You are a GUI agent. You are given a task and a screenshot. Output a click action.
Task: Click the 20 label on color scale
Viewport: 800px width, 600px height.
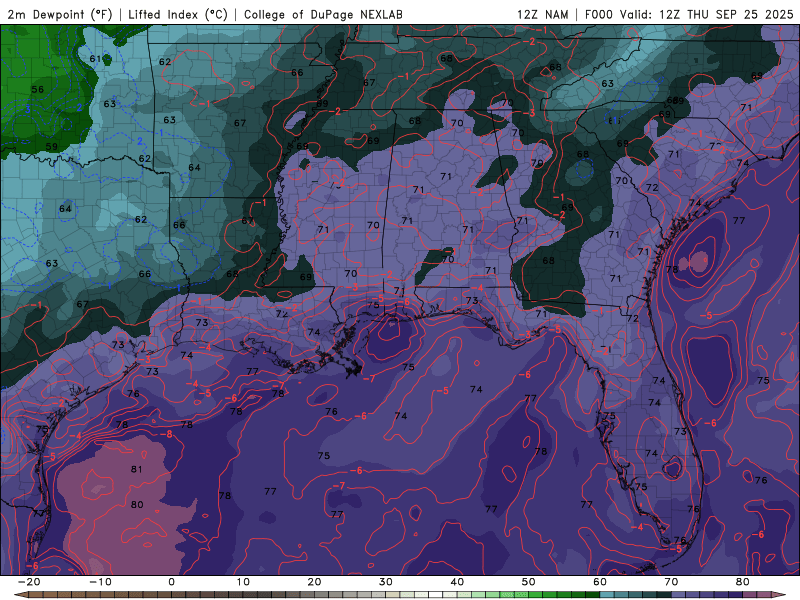point(314,582)
